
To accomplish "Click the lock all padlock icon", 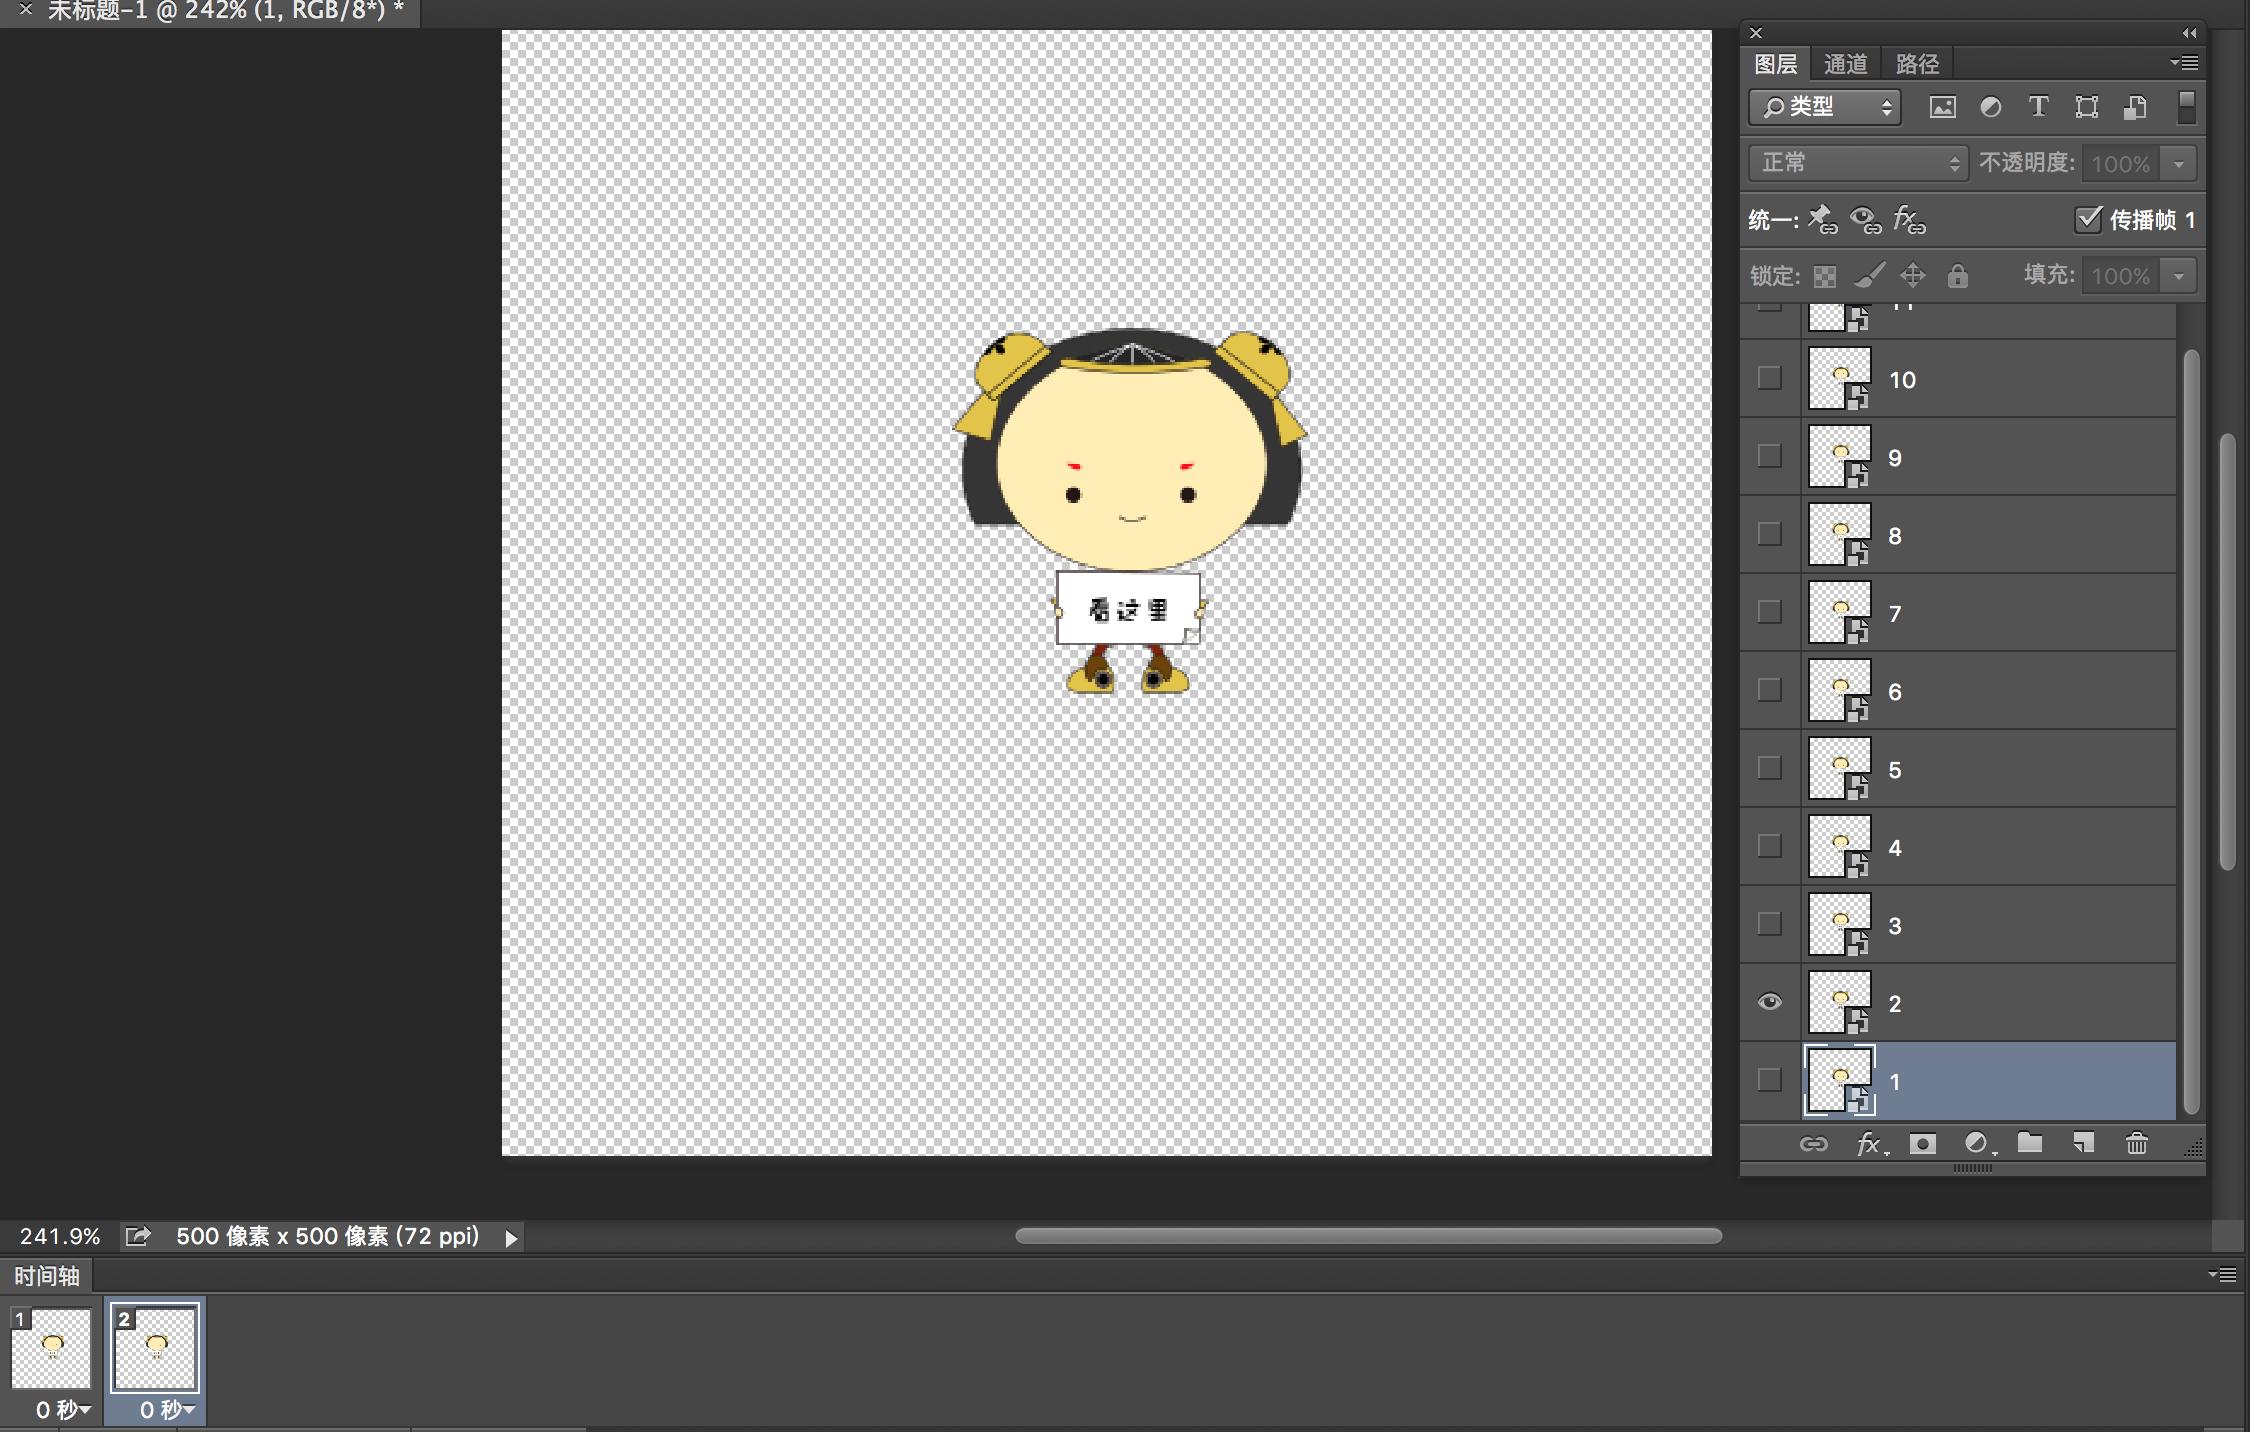I will [1957, 276].
